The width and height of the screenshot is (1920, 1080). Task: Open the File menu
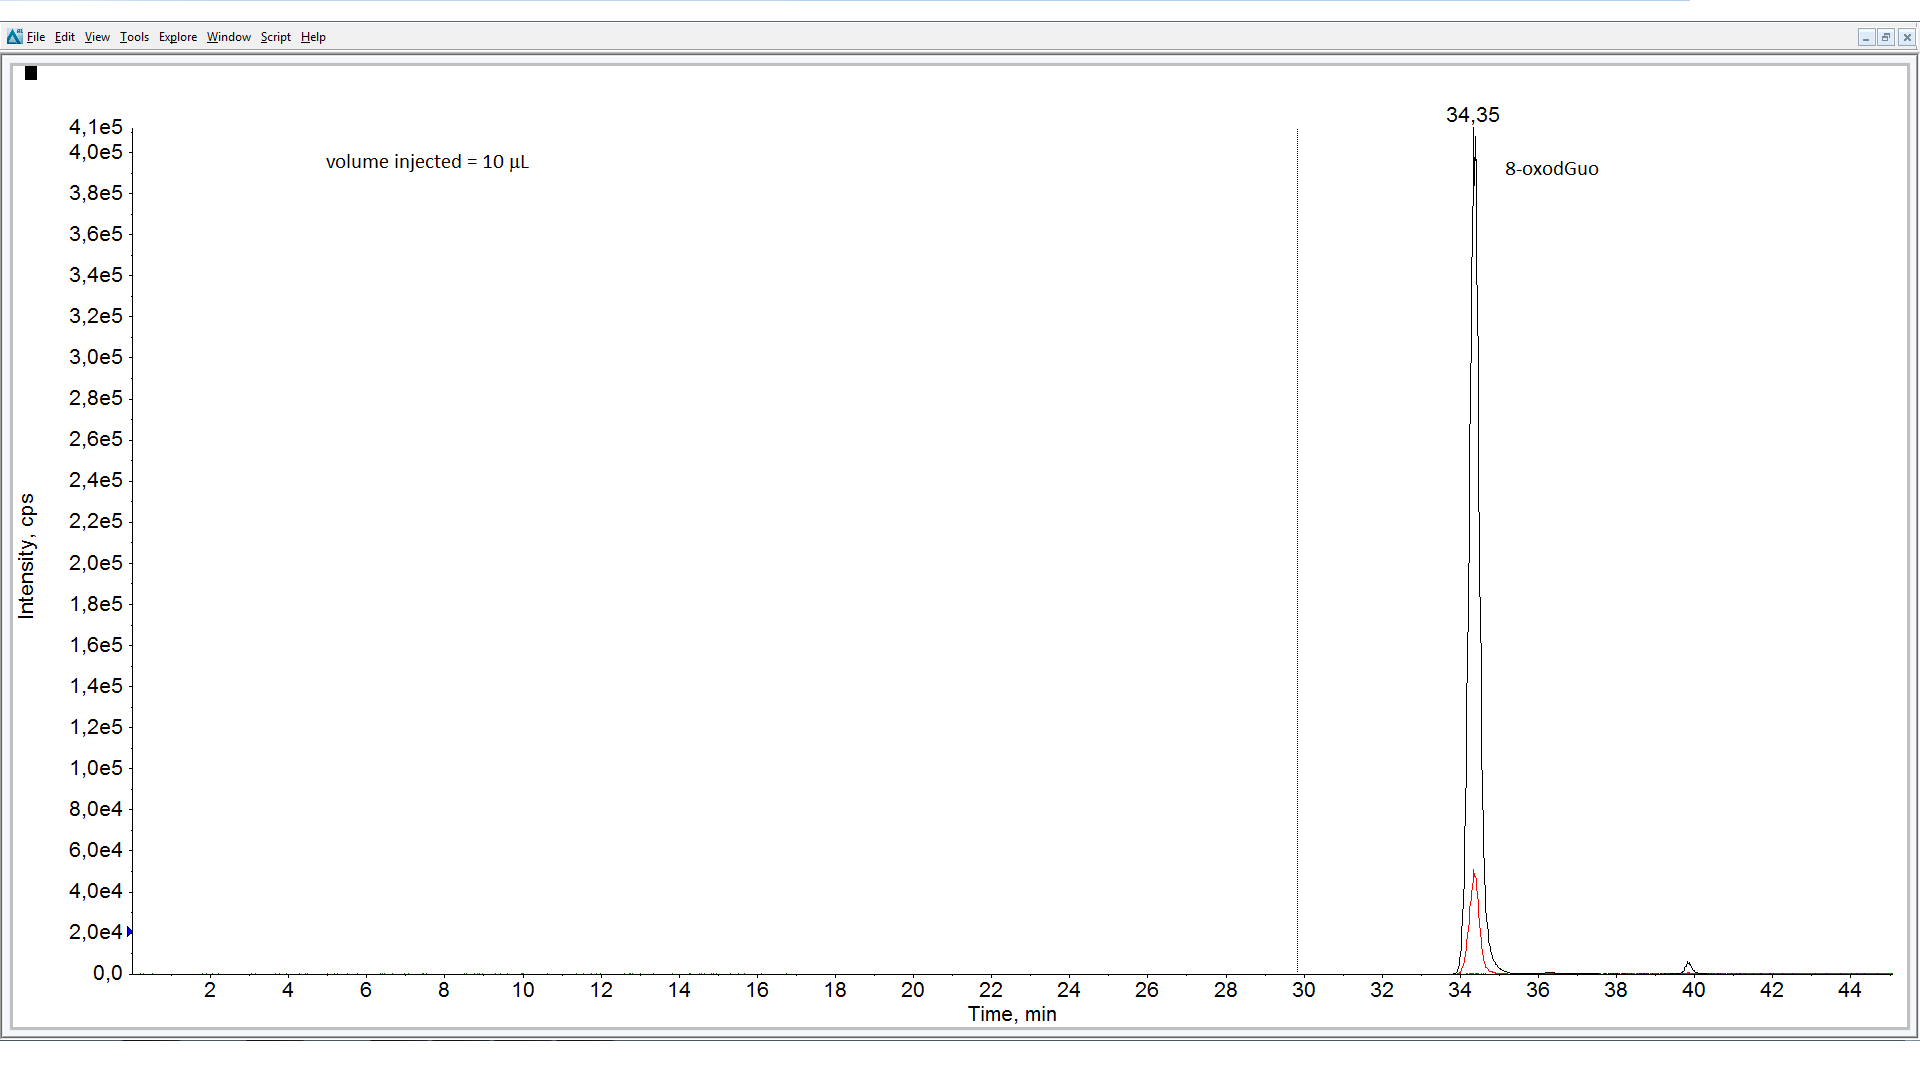(x=36, y=37)
